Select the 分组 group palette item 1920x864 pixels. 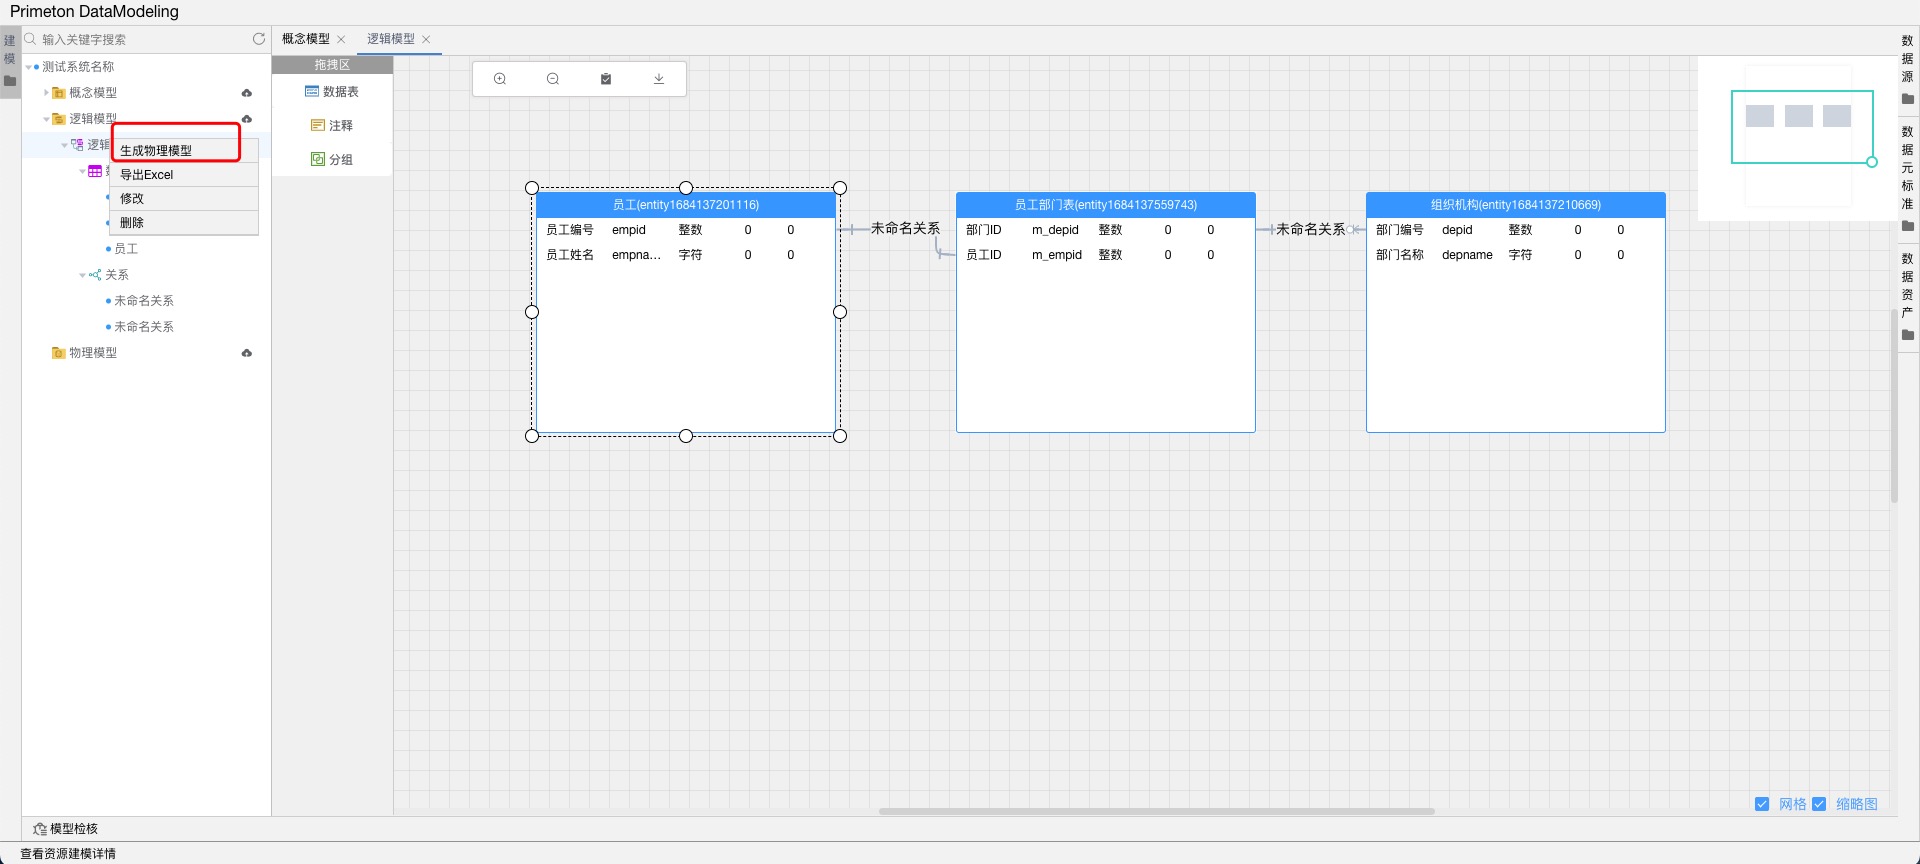pyautogui.click(x=332, y=160)
